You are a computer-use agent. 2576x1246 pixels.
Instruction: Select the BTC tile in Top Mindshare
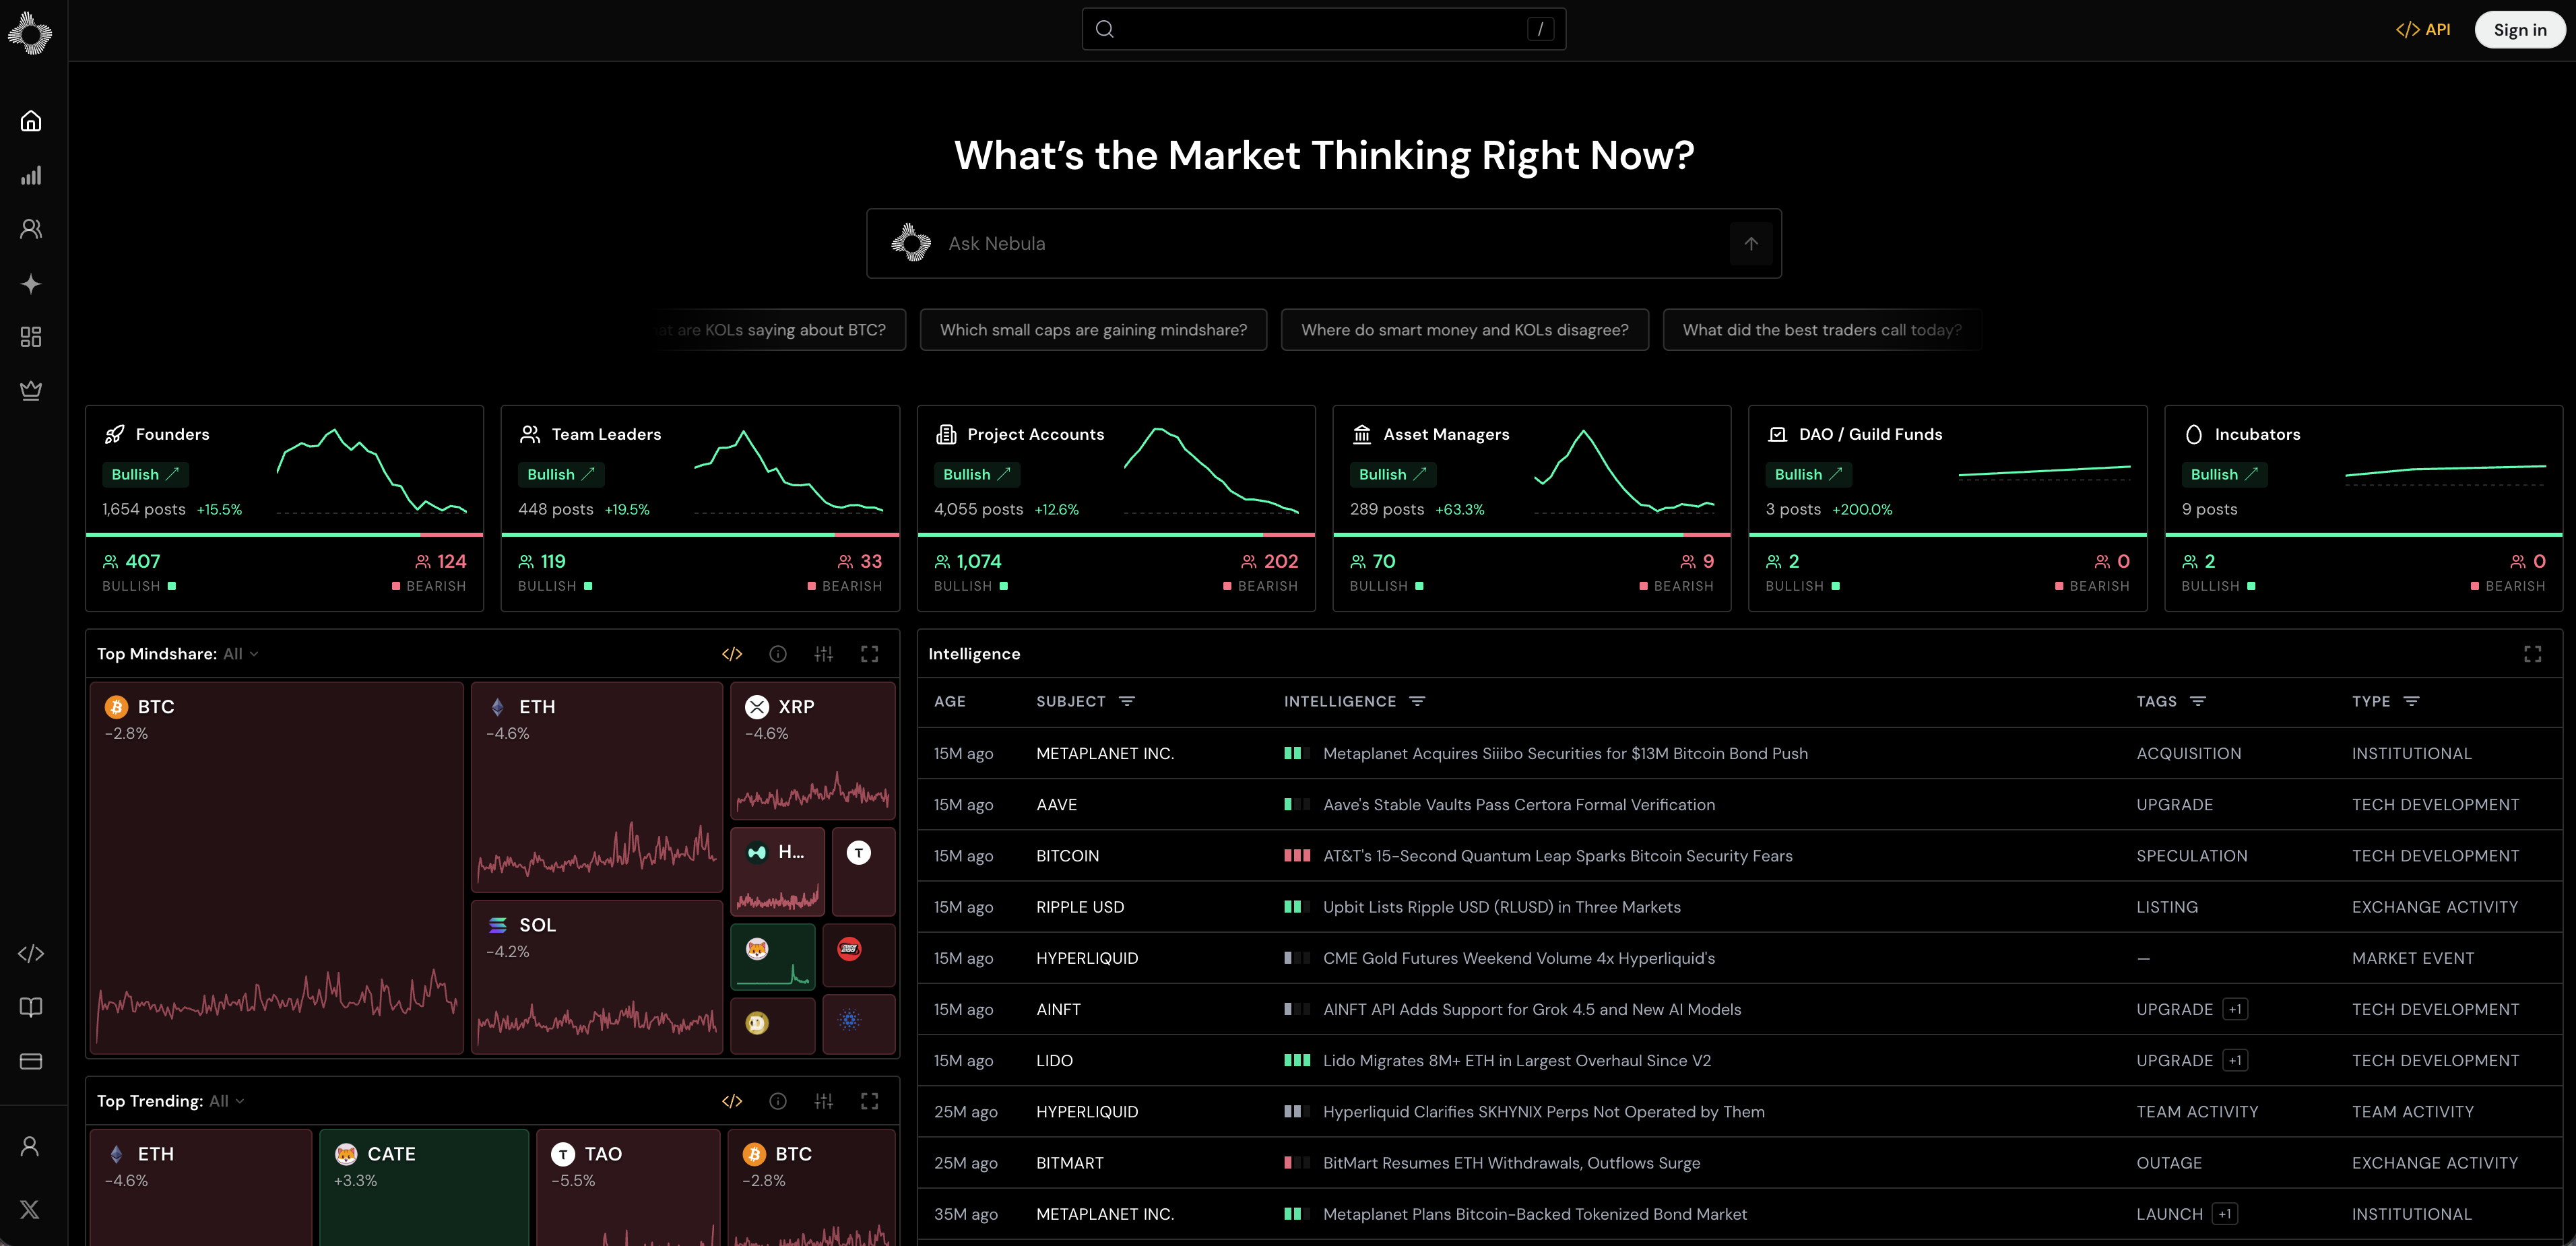coord(277,868)
